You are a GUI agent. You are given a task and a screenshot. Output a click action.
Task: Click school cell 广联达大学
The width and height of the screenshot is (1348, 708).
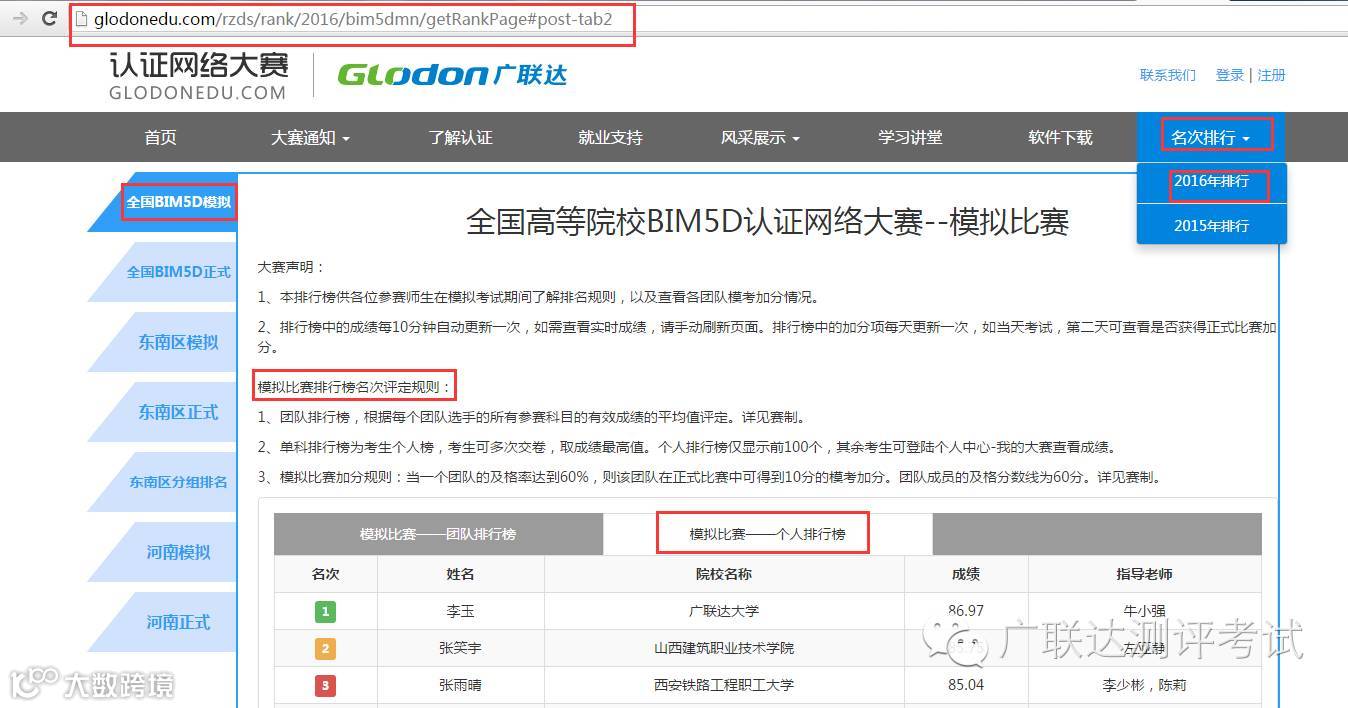click(x=724, y=611)
